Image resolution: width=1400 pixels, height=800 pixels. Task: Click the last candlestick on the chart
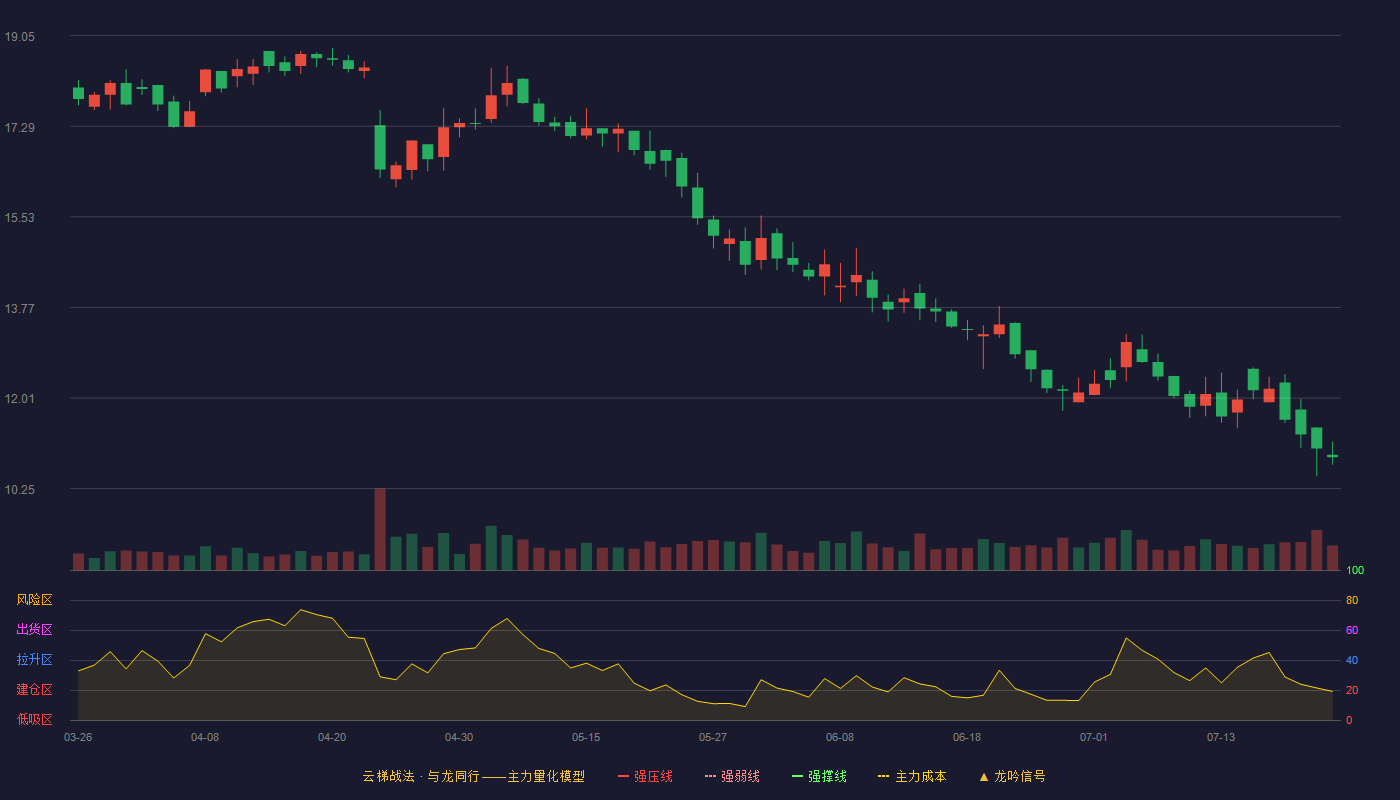[1332, 455]
